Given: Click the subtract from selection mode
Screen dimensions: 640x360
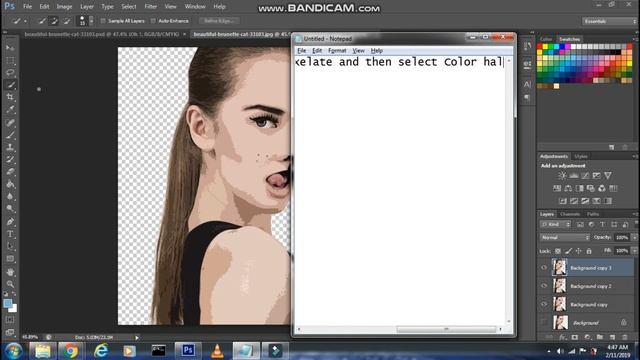Looking at the screenshot, I should point(67,21).
